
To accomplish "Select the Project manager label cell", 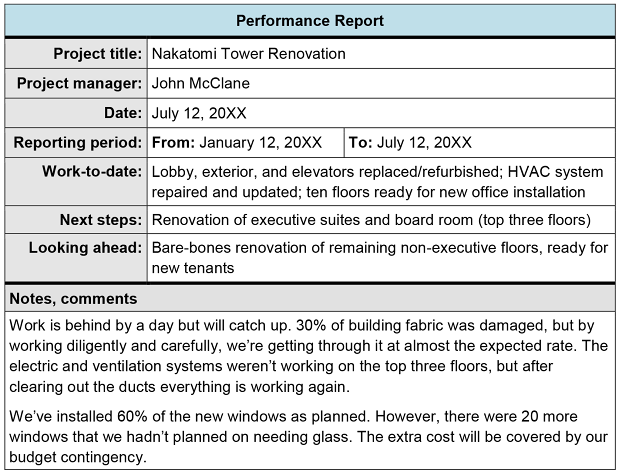I will 79,84.
